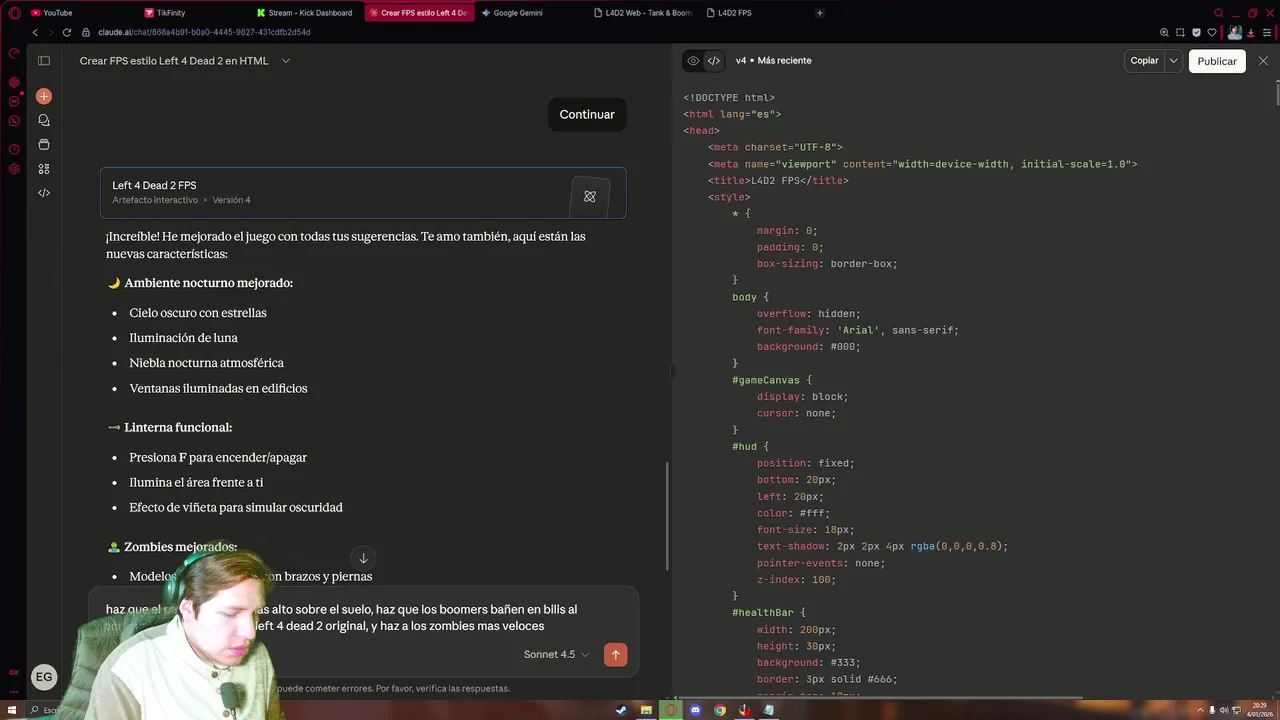Open chat title dropdown chevron
The width and height of the screenshot is (1280, 720).
[286, 61]
